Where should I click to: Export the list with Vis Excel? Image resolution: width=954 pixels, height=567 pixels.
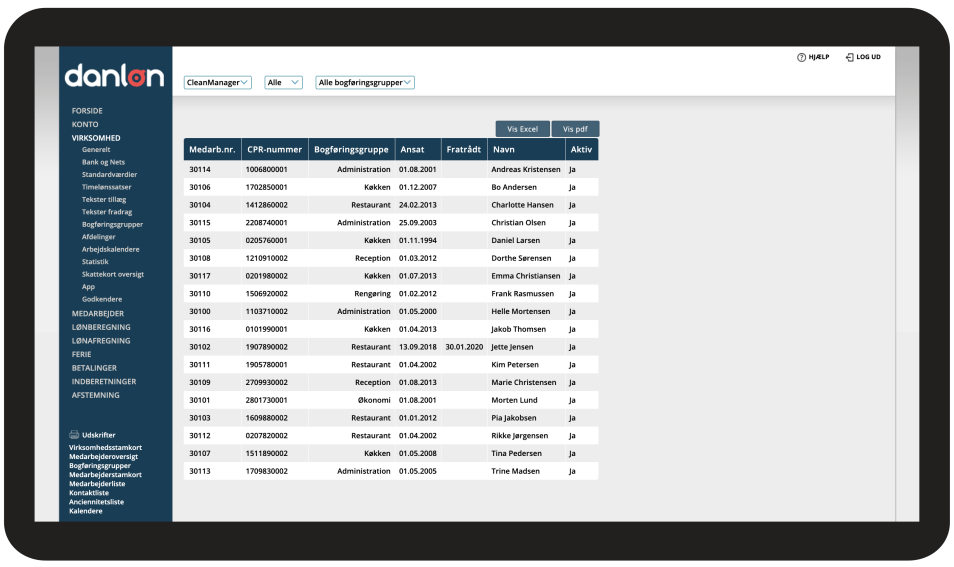pyautogui.click(x=522, y=129)
